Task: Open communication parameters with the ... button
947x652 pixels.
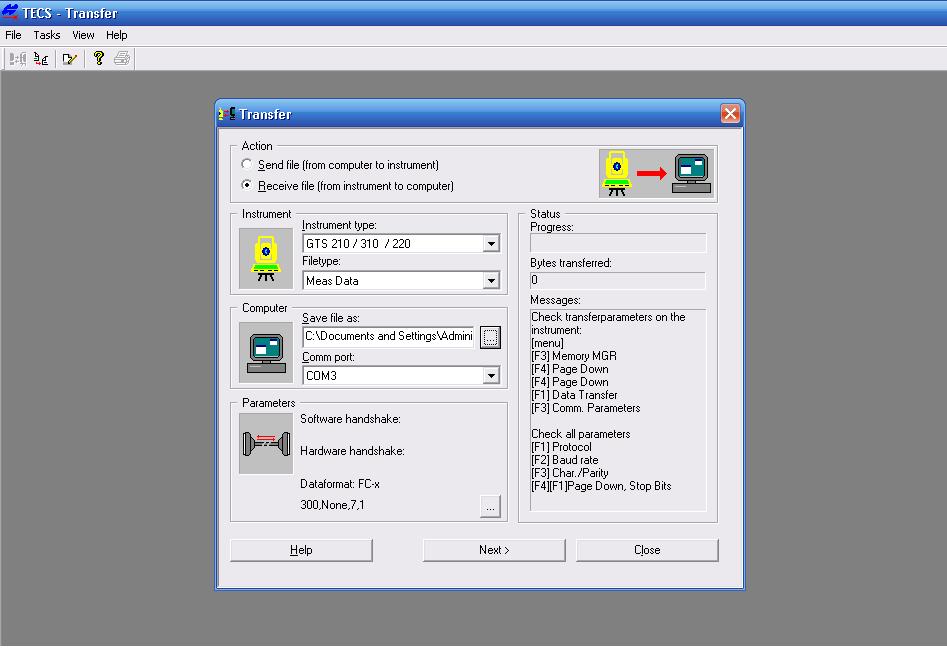Action: pos(490,506)
